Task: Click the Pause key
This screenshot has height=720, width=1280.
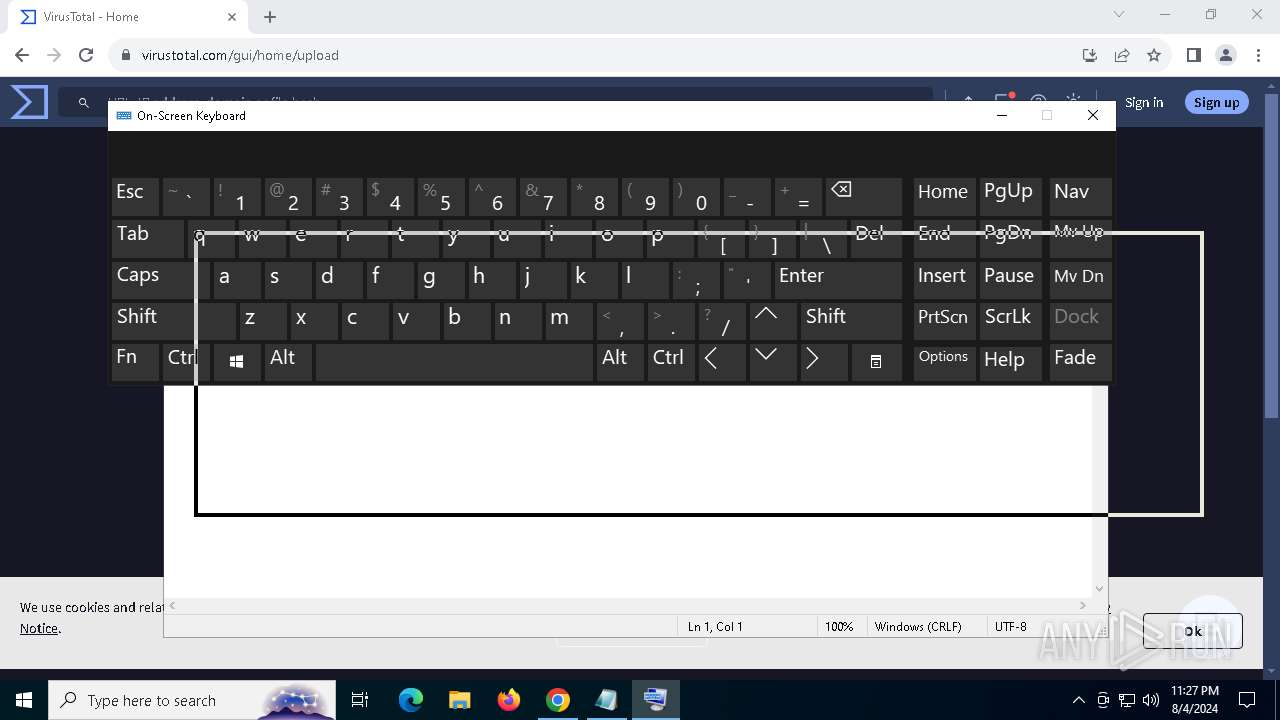Action: coord(1010,279)
